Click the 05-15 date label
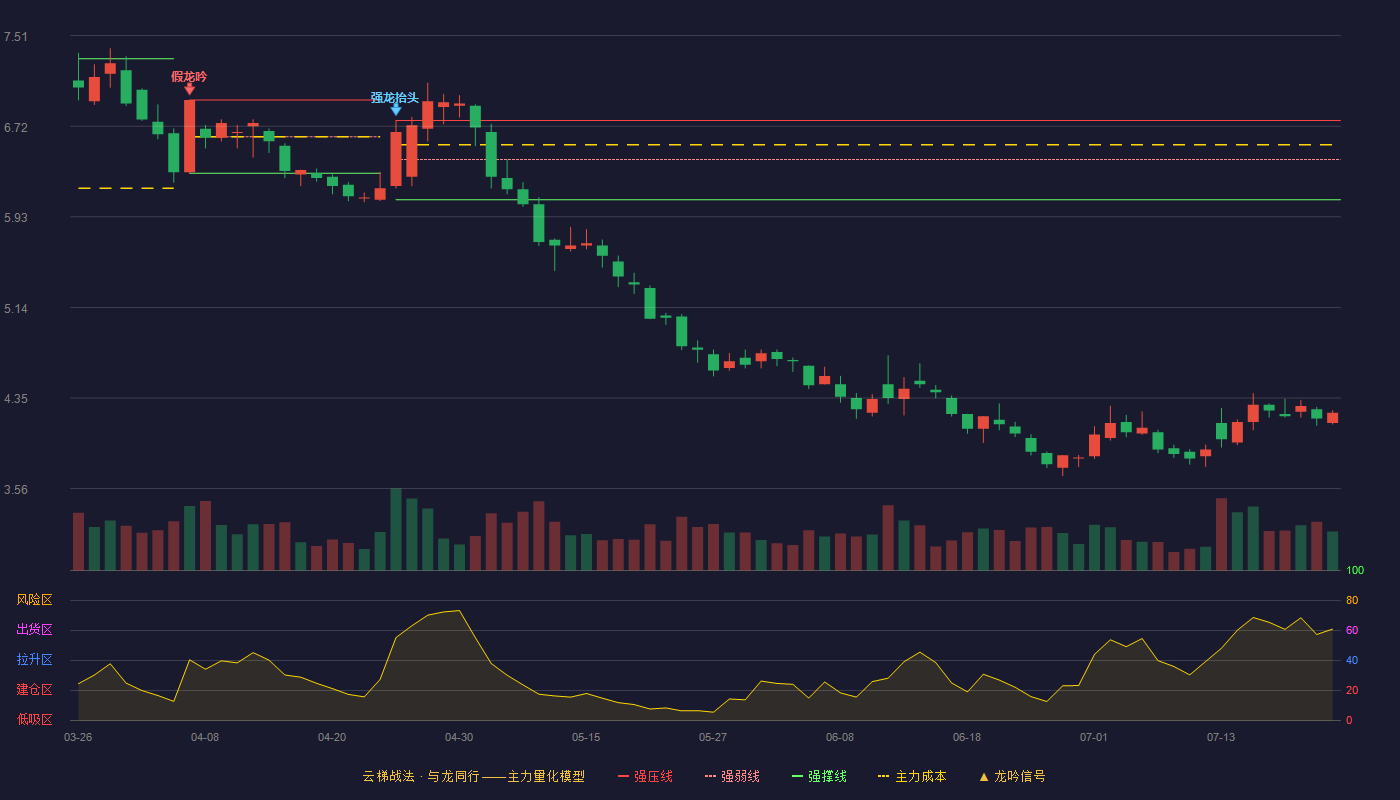 (x=586, y=737)
